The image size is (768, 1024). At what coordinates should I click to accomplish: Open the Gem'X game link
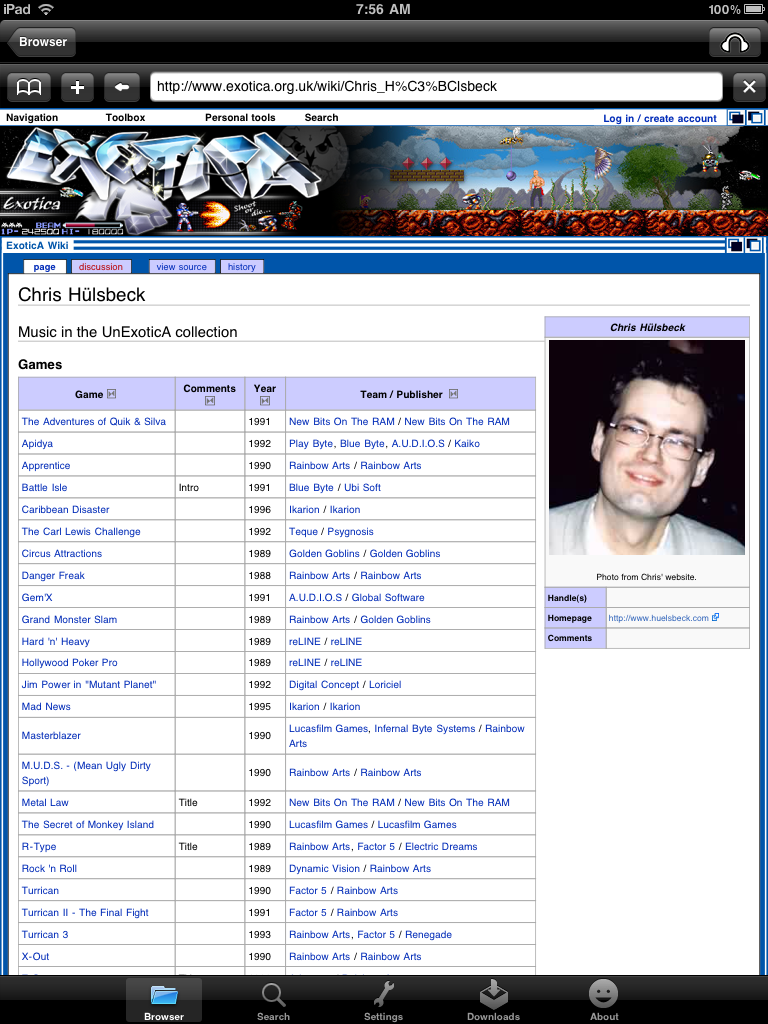coord(37,598)
